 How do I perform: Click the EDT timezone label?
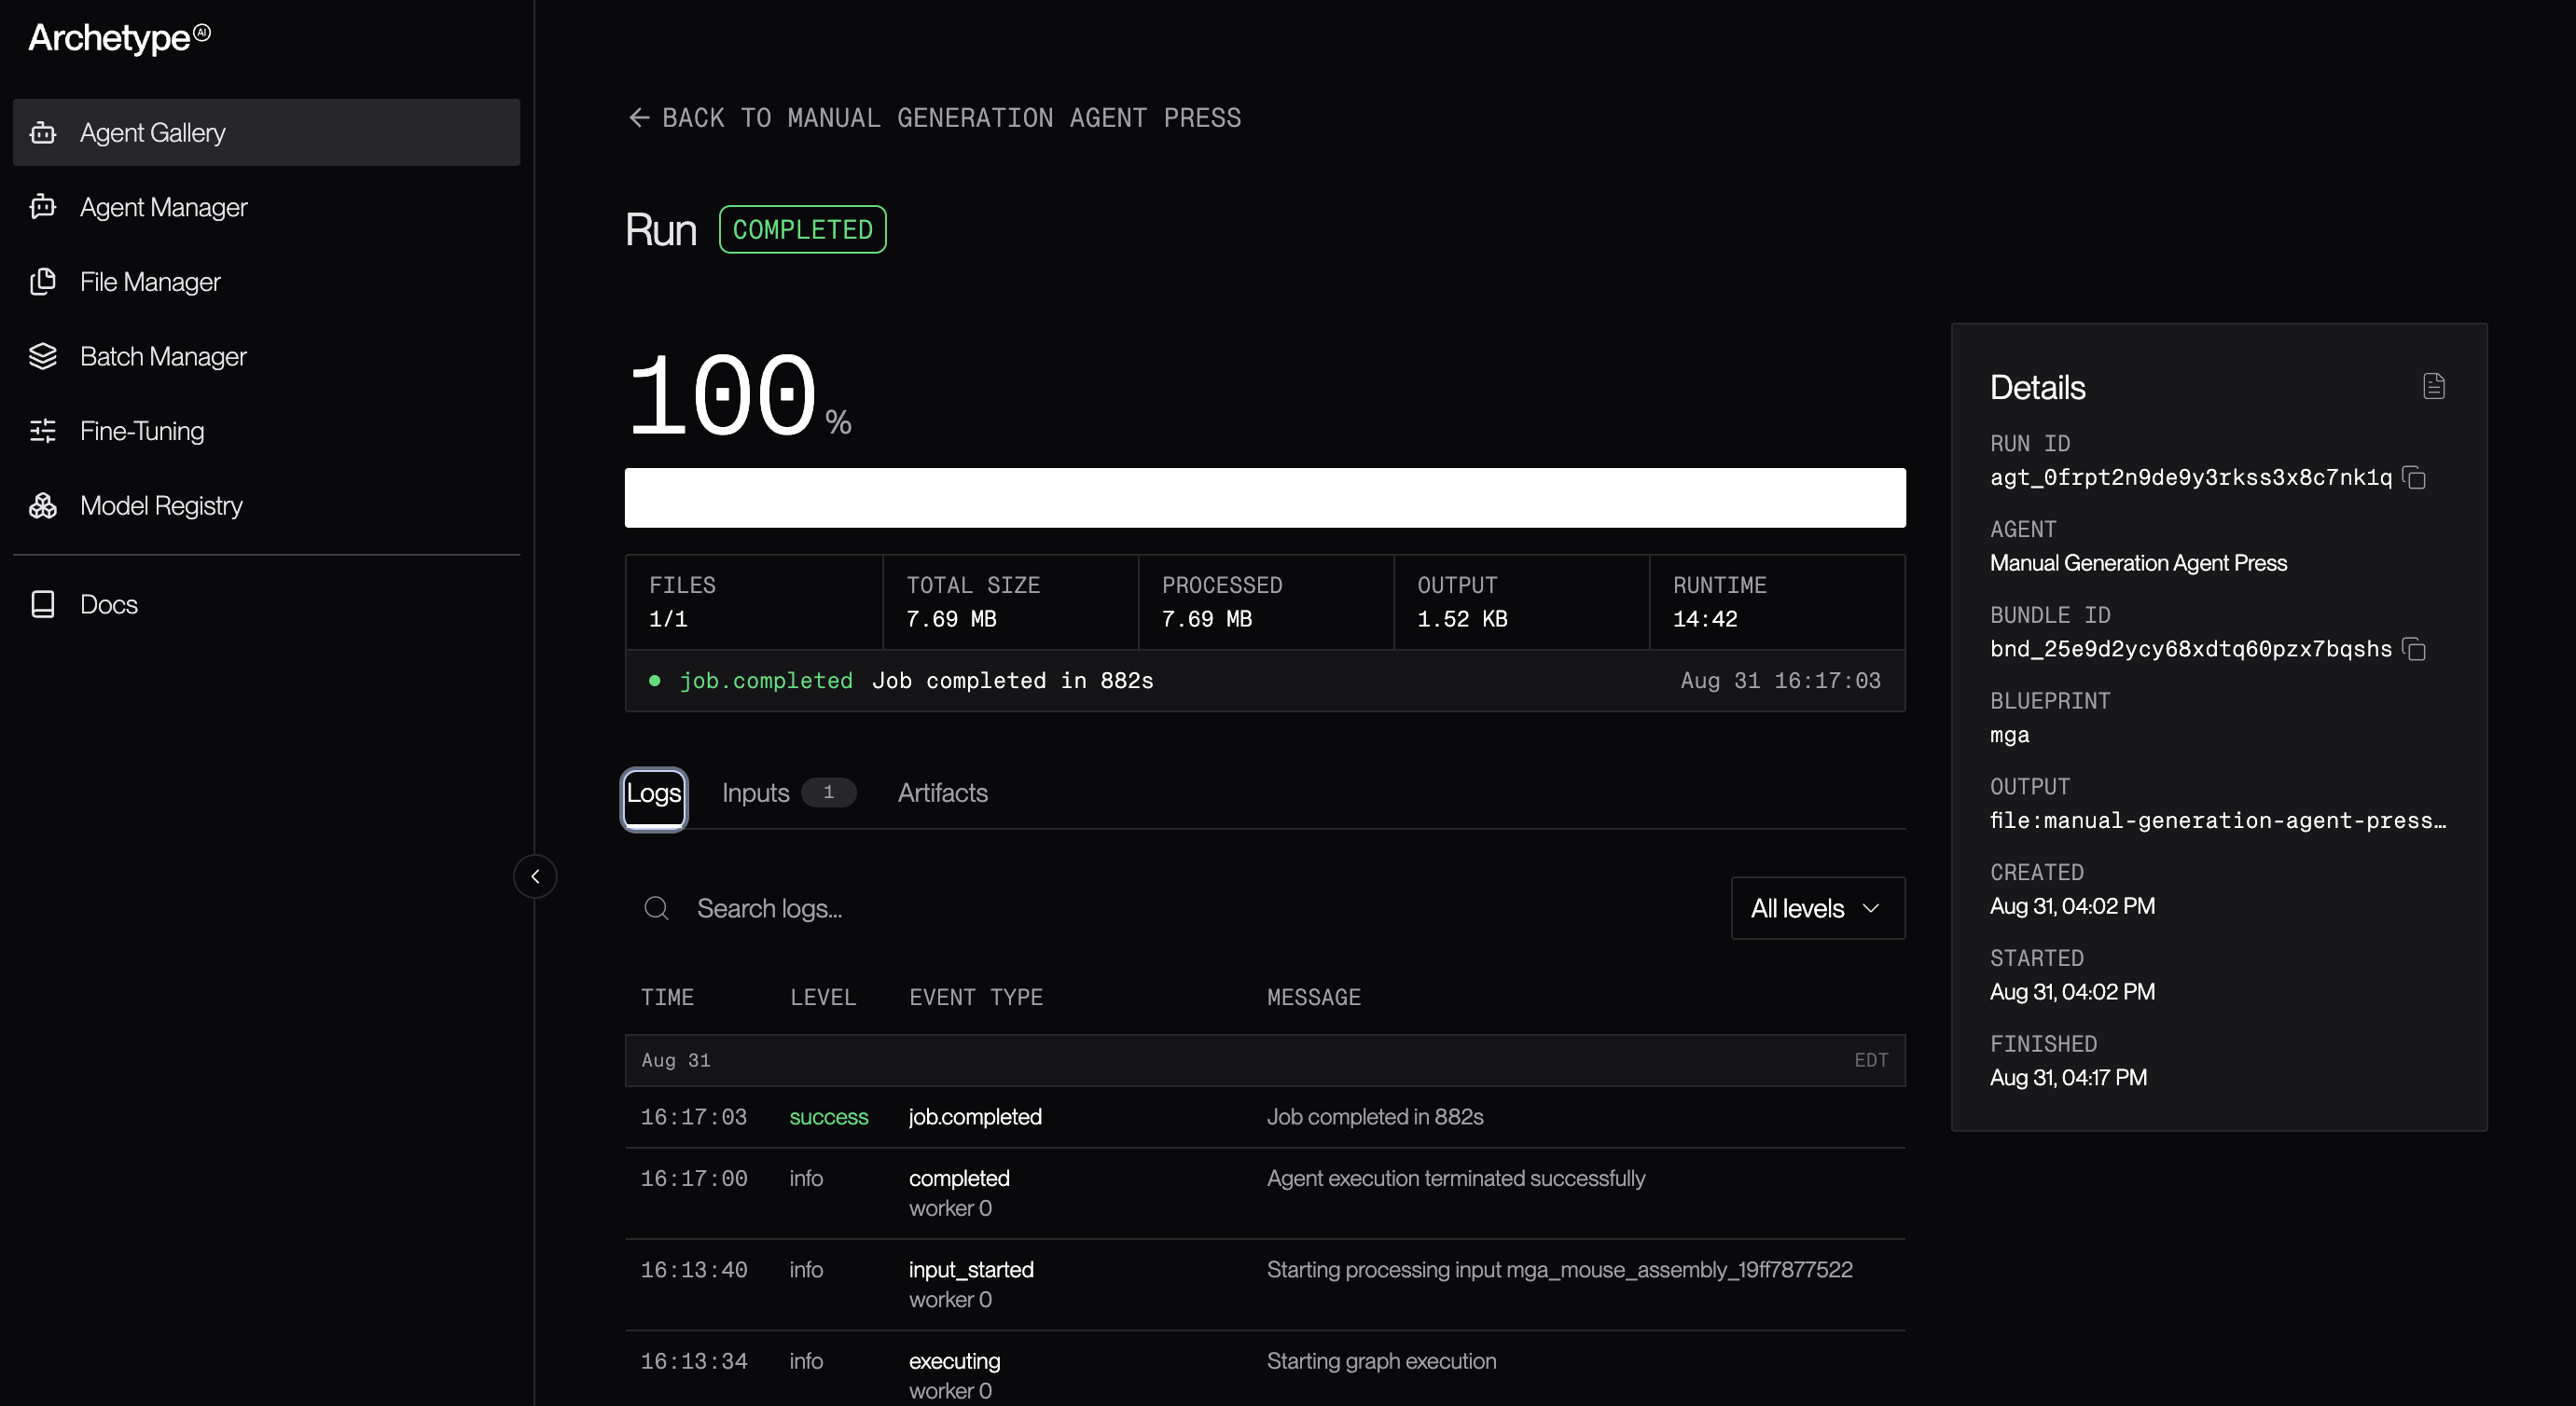point(1871,1060)
